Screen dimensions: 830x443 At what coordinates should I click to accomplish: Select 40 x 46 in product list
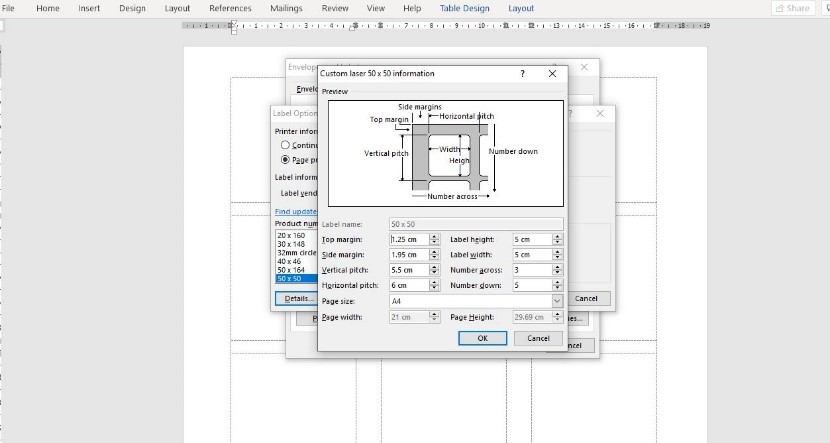(x=296, y=261)
